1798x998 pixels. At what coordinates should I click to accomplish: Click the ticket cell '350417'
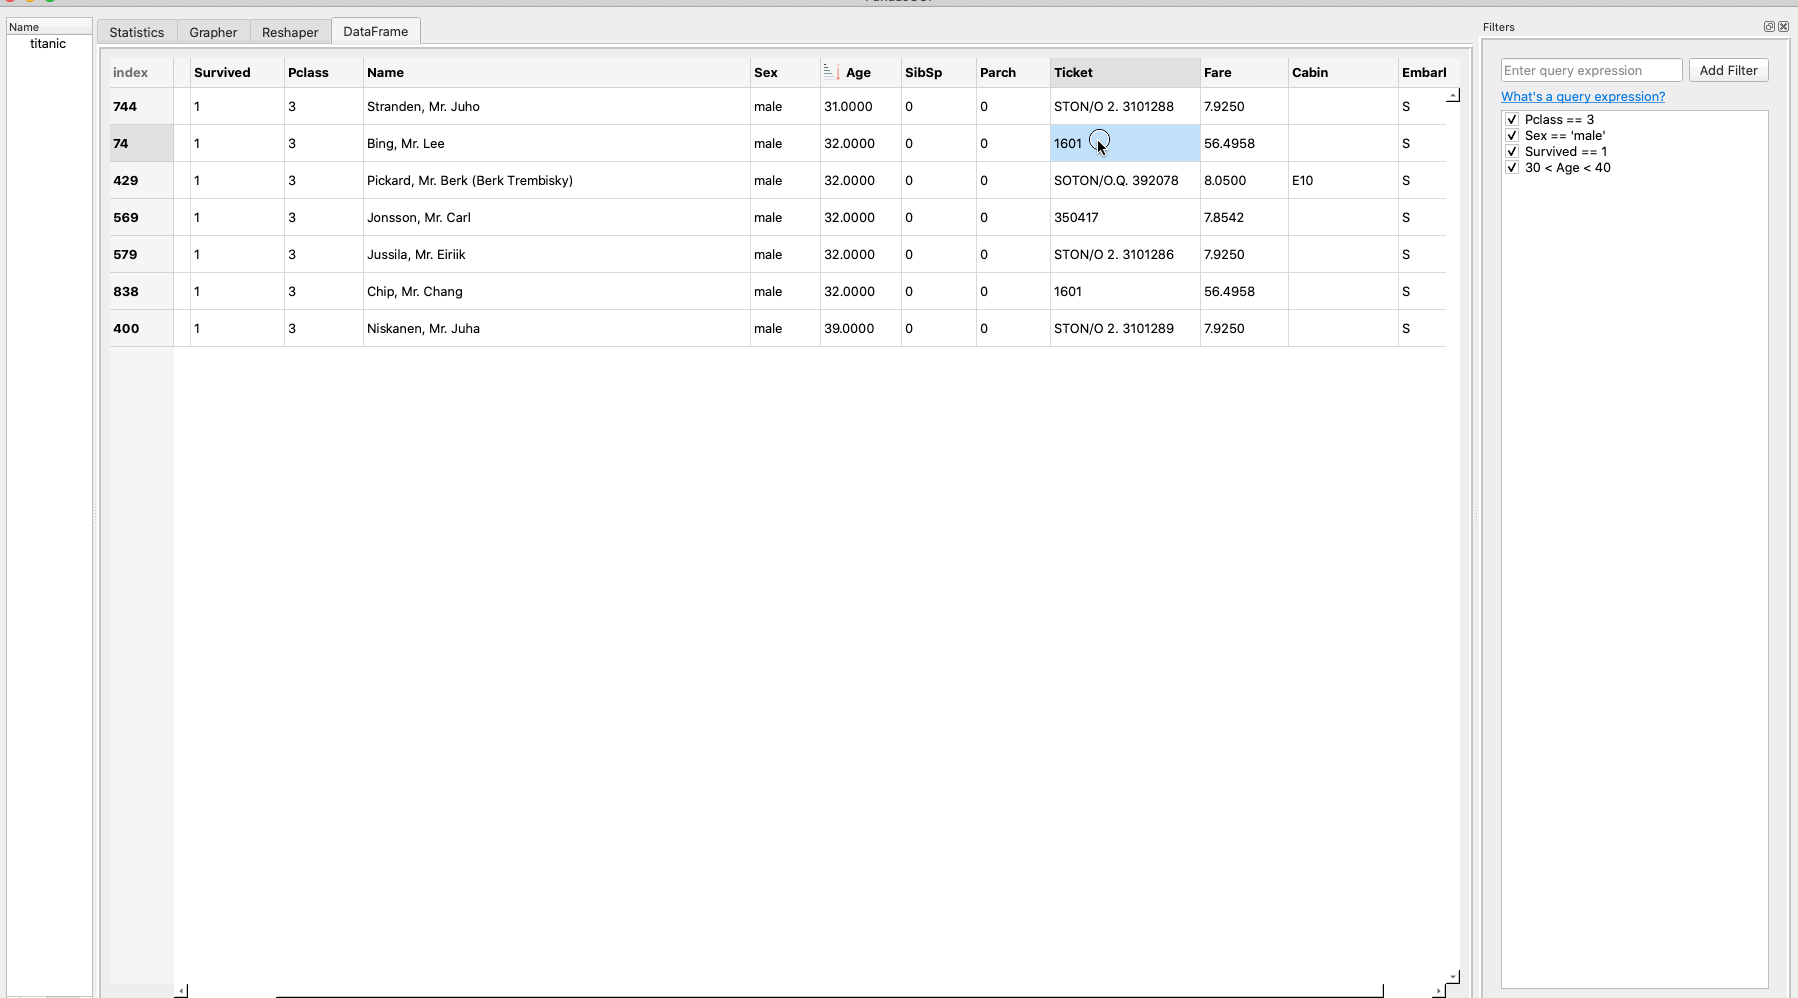[x=1125, y=217]
